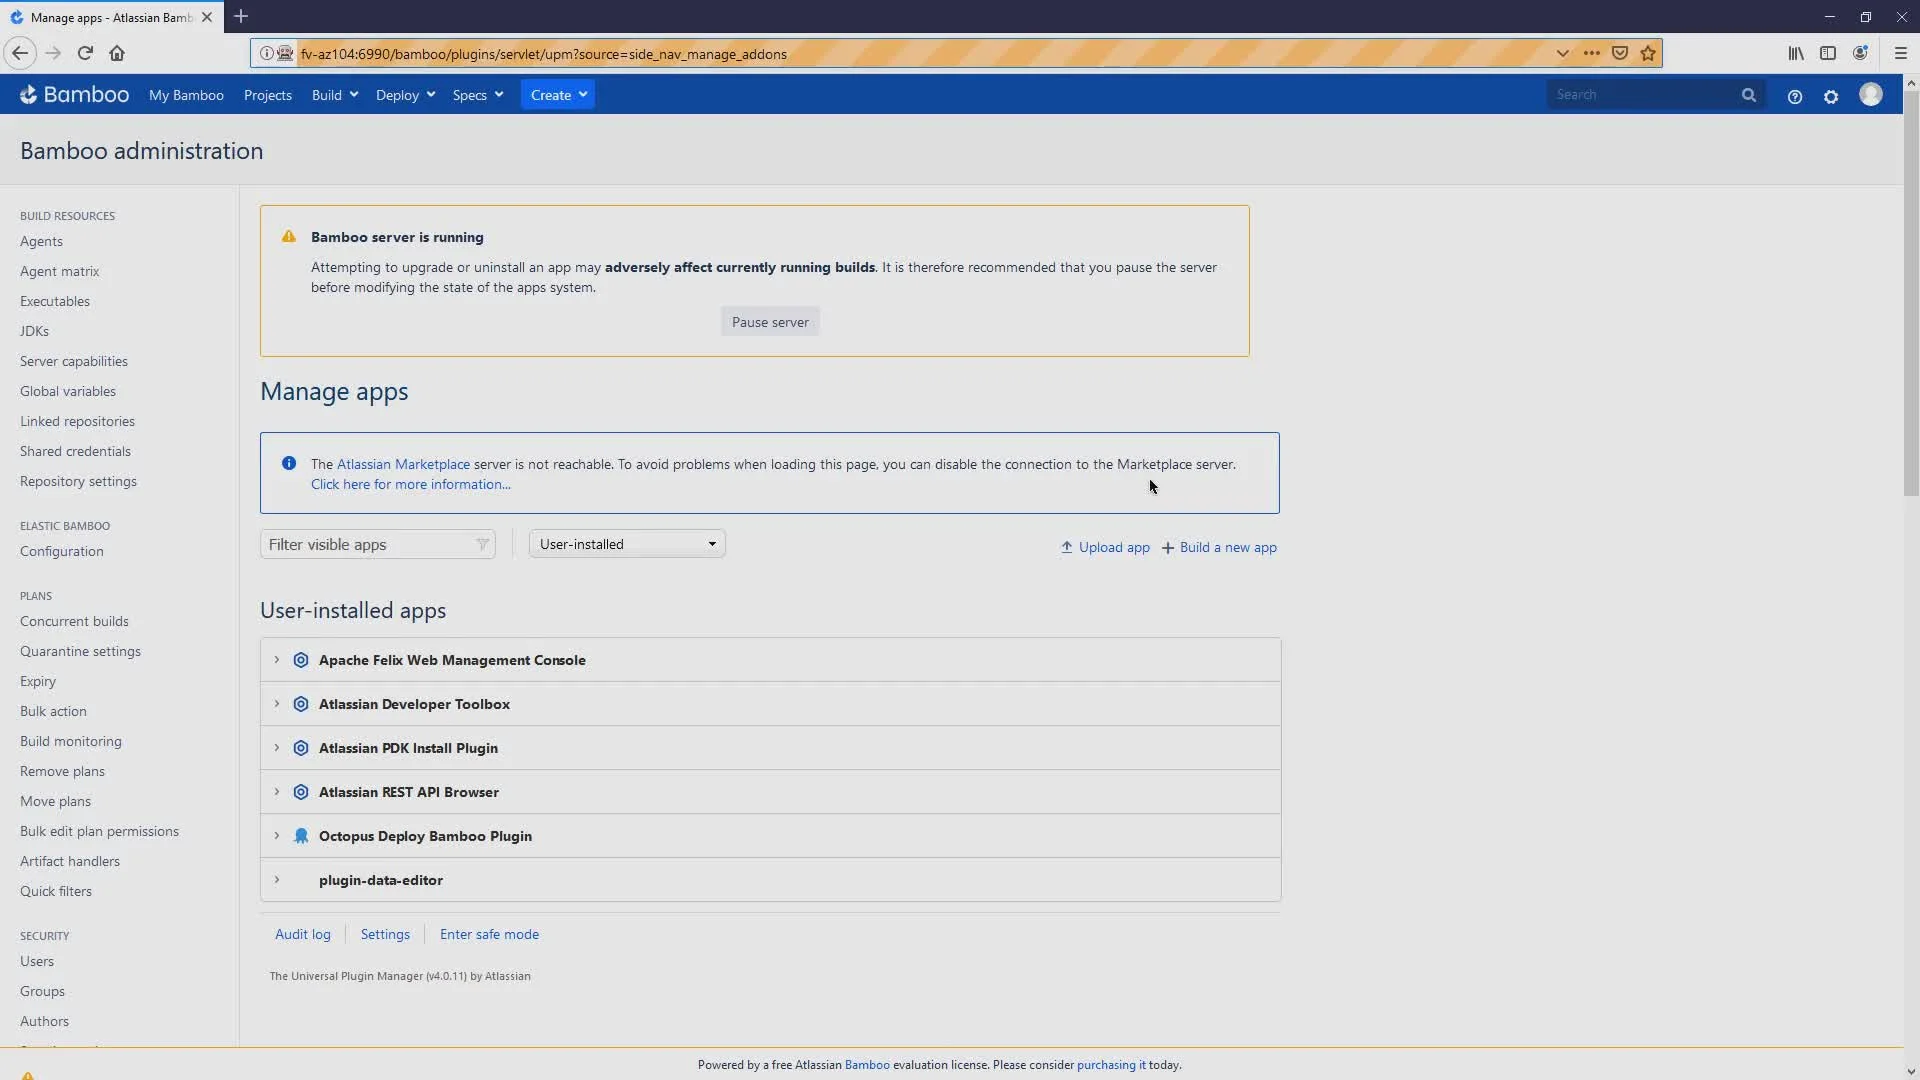1920x1080 pixels.
Task: Click the Octopus Deploy Bamboo Plugin icon
Action: point(301,835)
